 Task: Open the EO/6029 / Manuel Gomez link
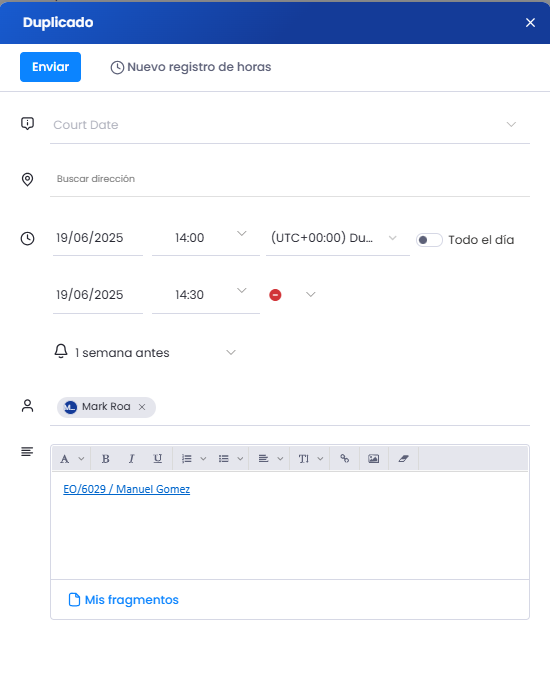tap(127, 489)
